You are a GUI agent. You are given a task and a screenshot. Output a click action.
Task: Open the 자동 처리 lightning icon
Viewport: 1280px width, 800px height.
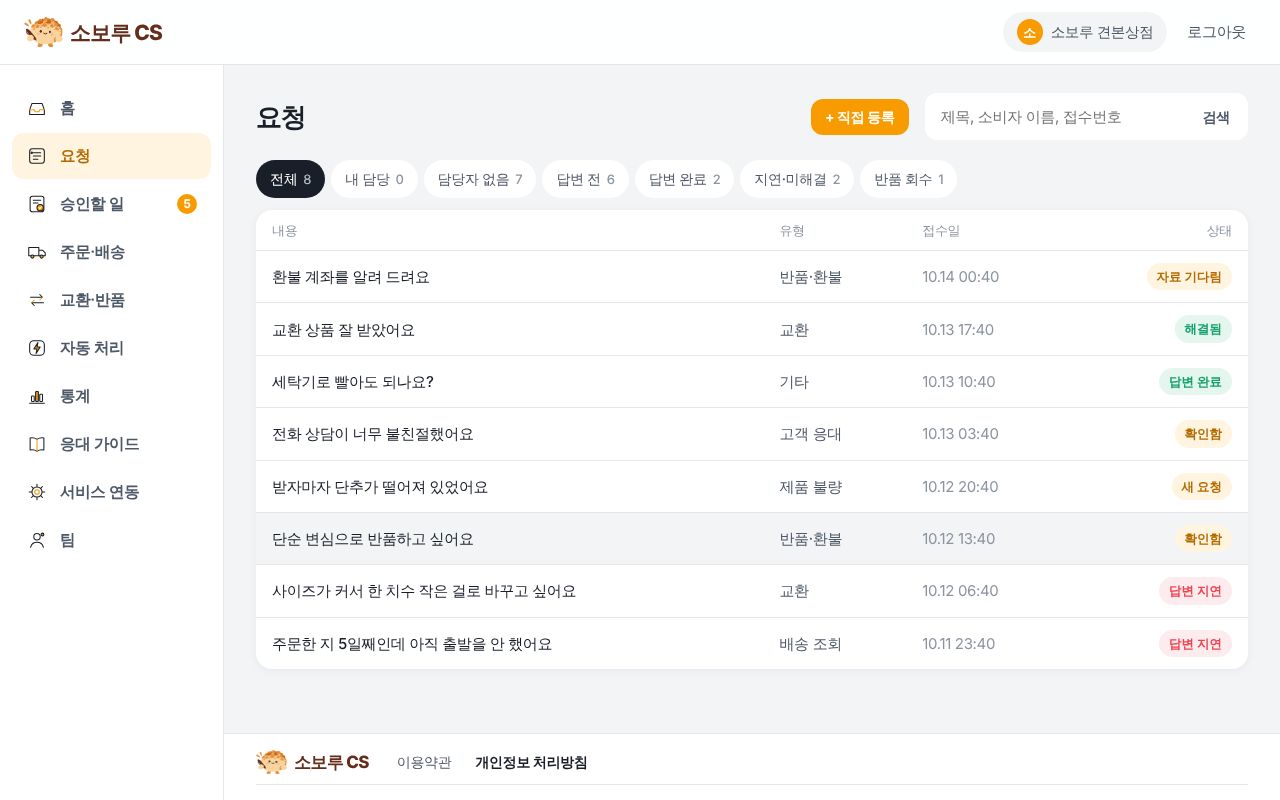click(37, 348)
